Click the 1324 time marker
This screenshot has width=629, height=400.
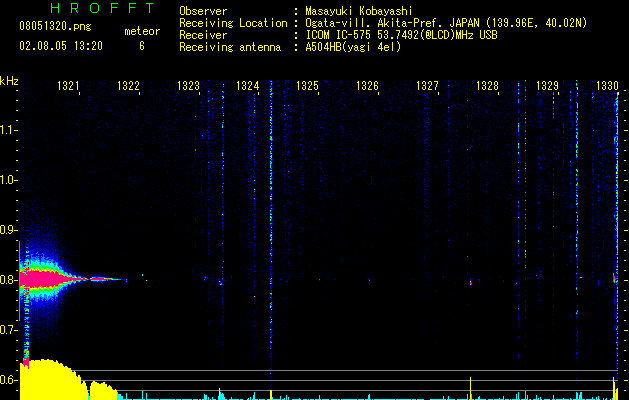tap(248, 86)
